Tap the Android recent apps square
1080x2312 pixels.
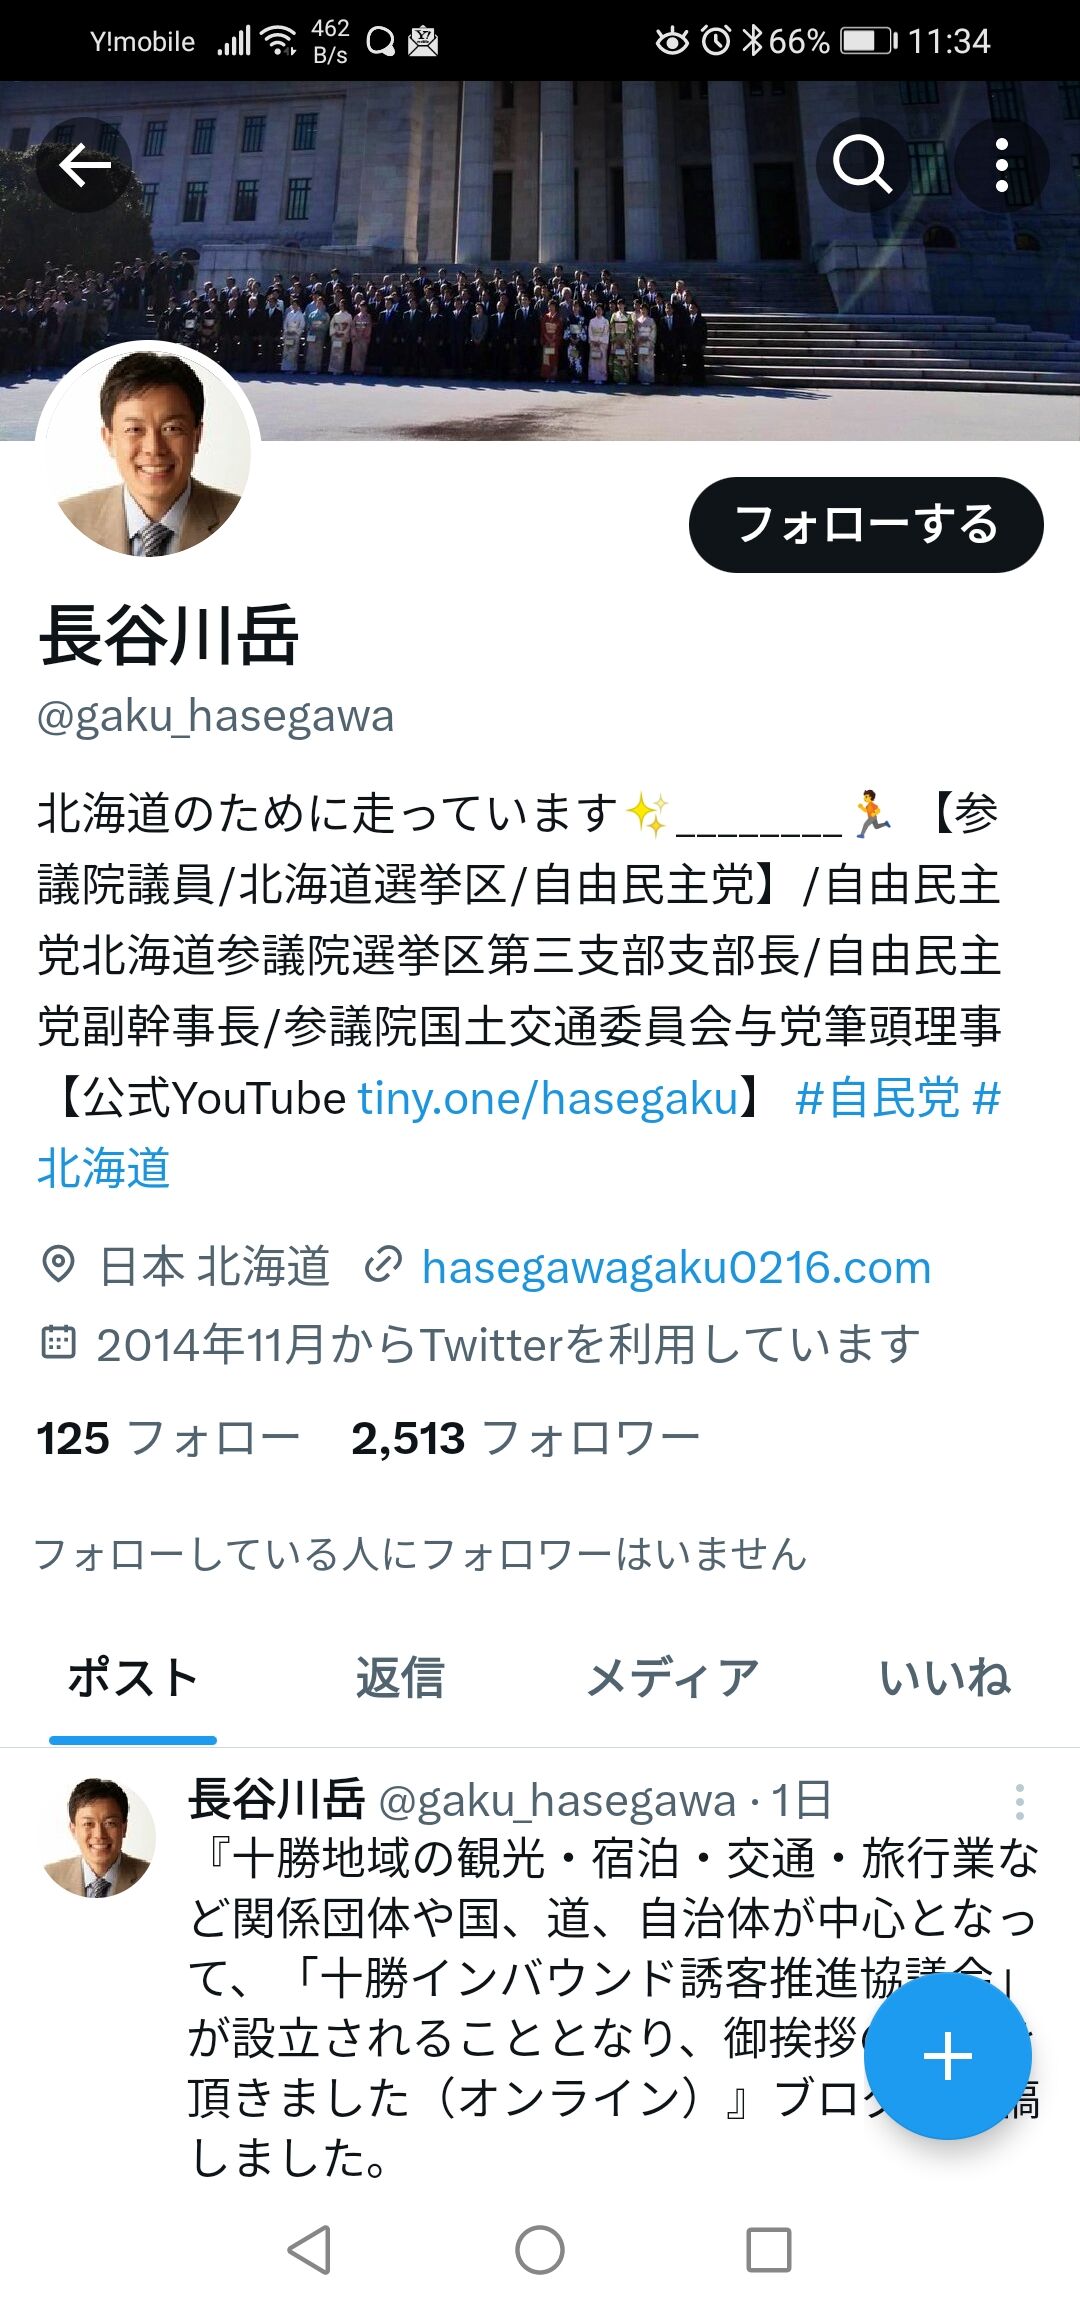click(769, 2251)
